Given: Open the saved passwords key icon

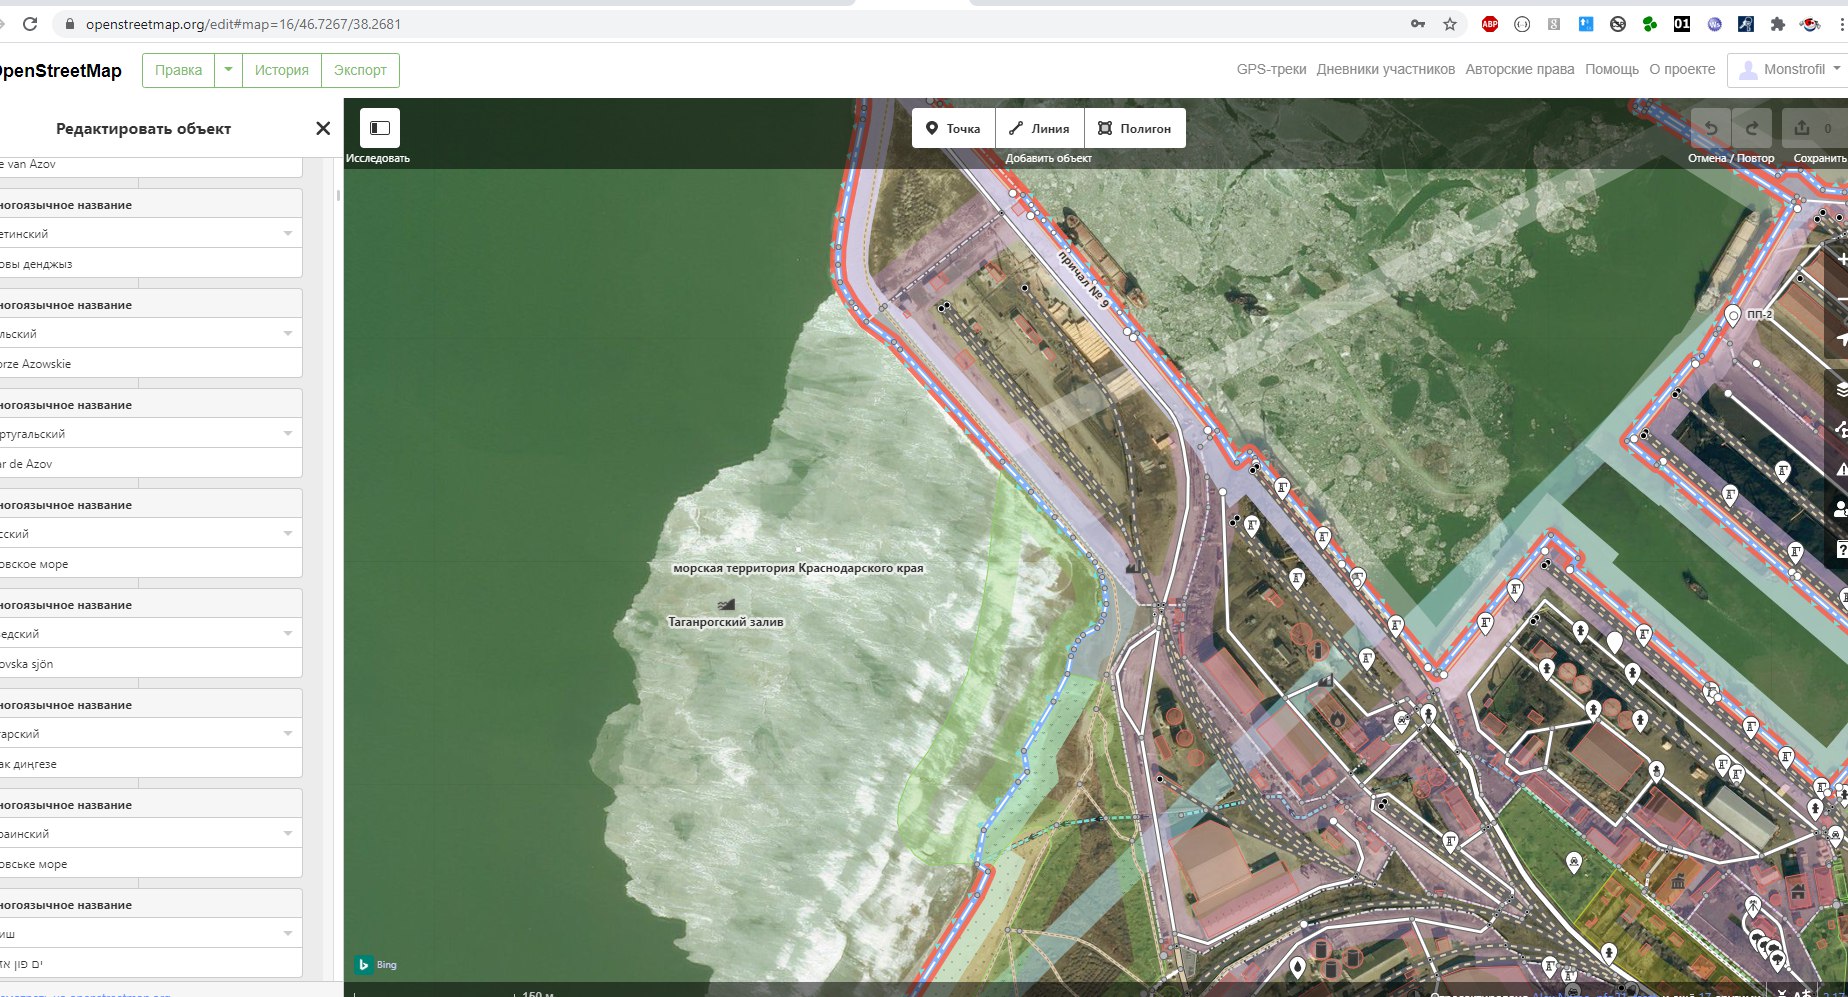Looking at the screenshot, I should pyautogui.click(x=1418, y=24).
